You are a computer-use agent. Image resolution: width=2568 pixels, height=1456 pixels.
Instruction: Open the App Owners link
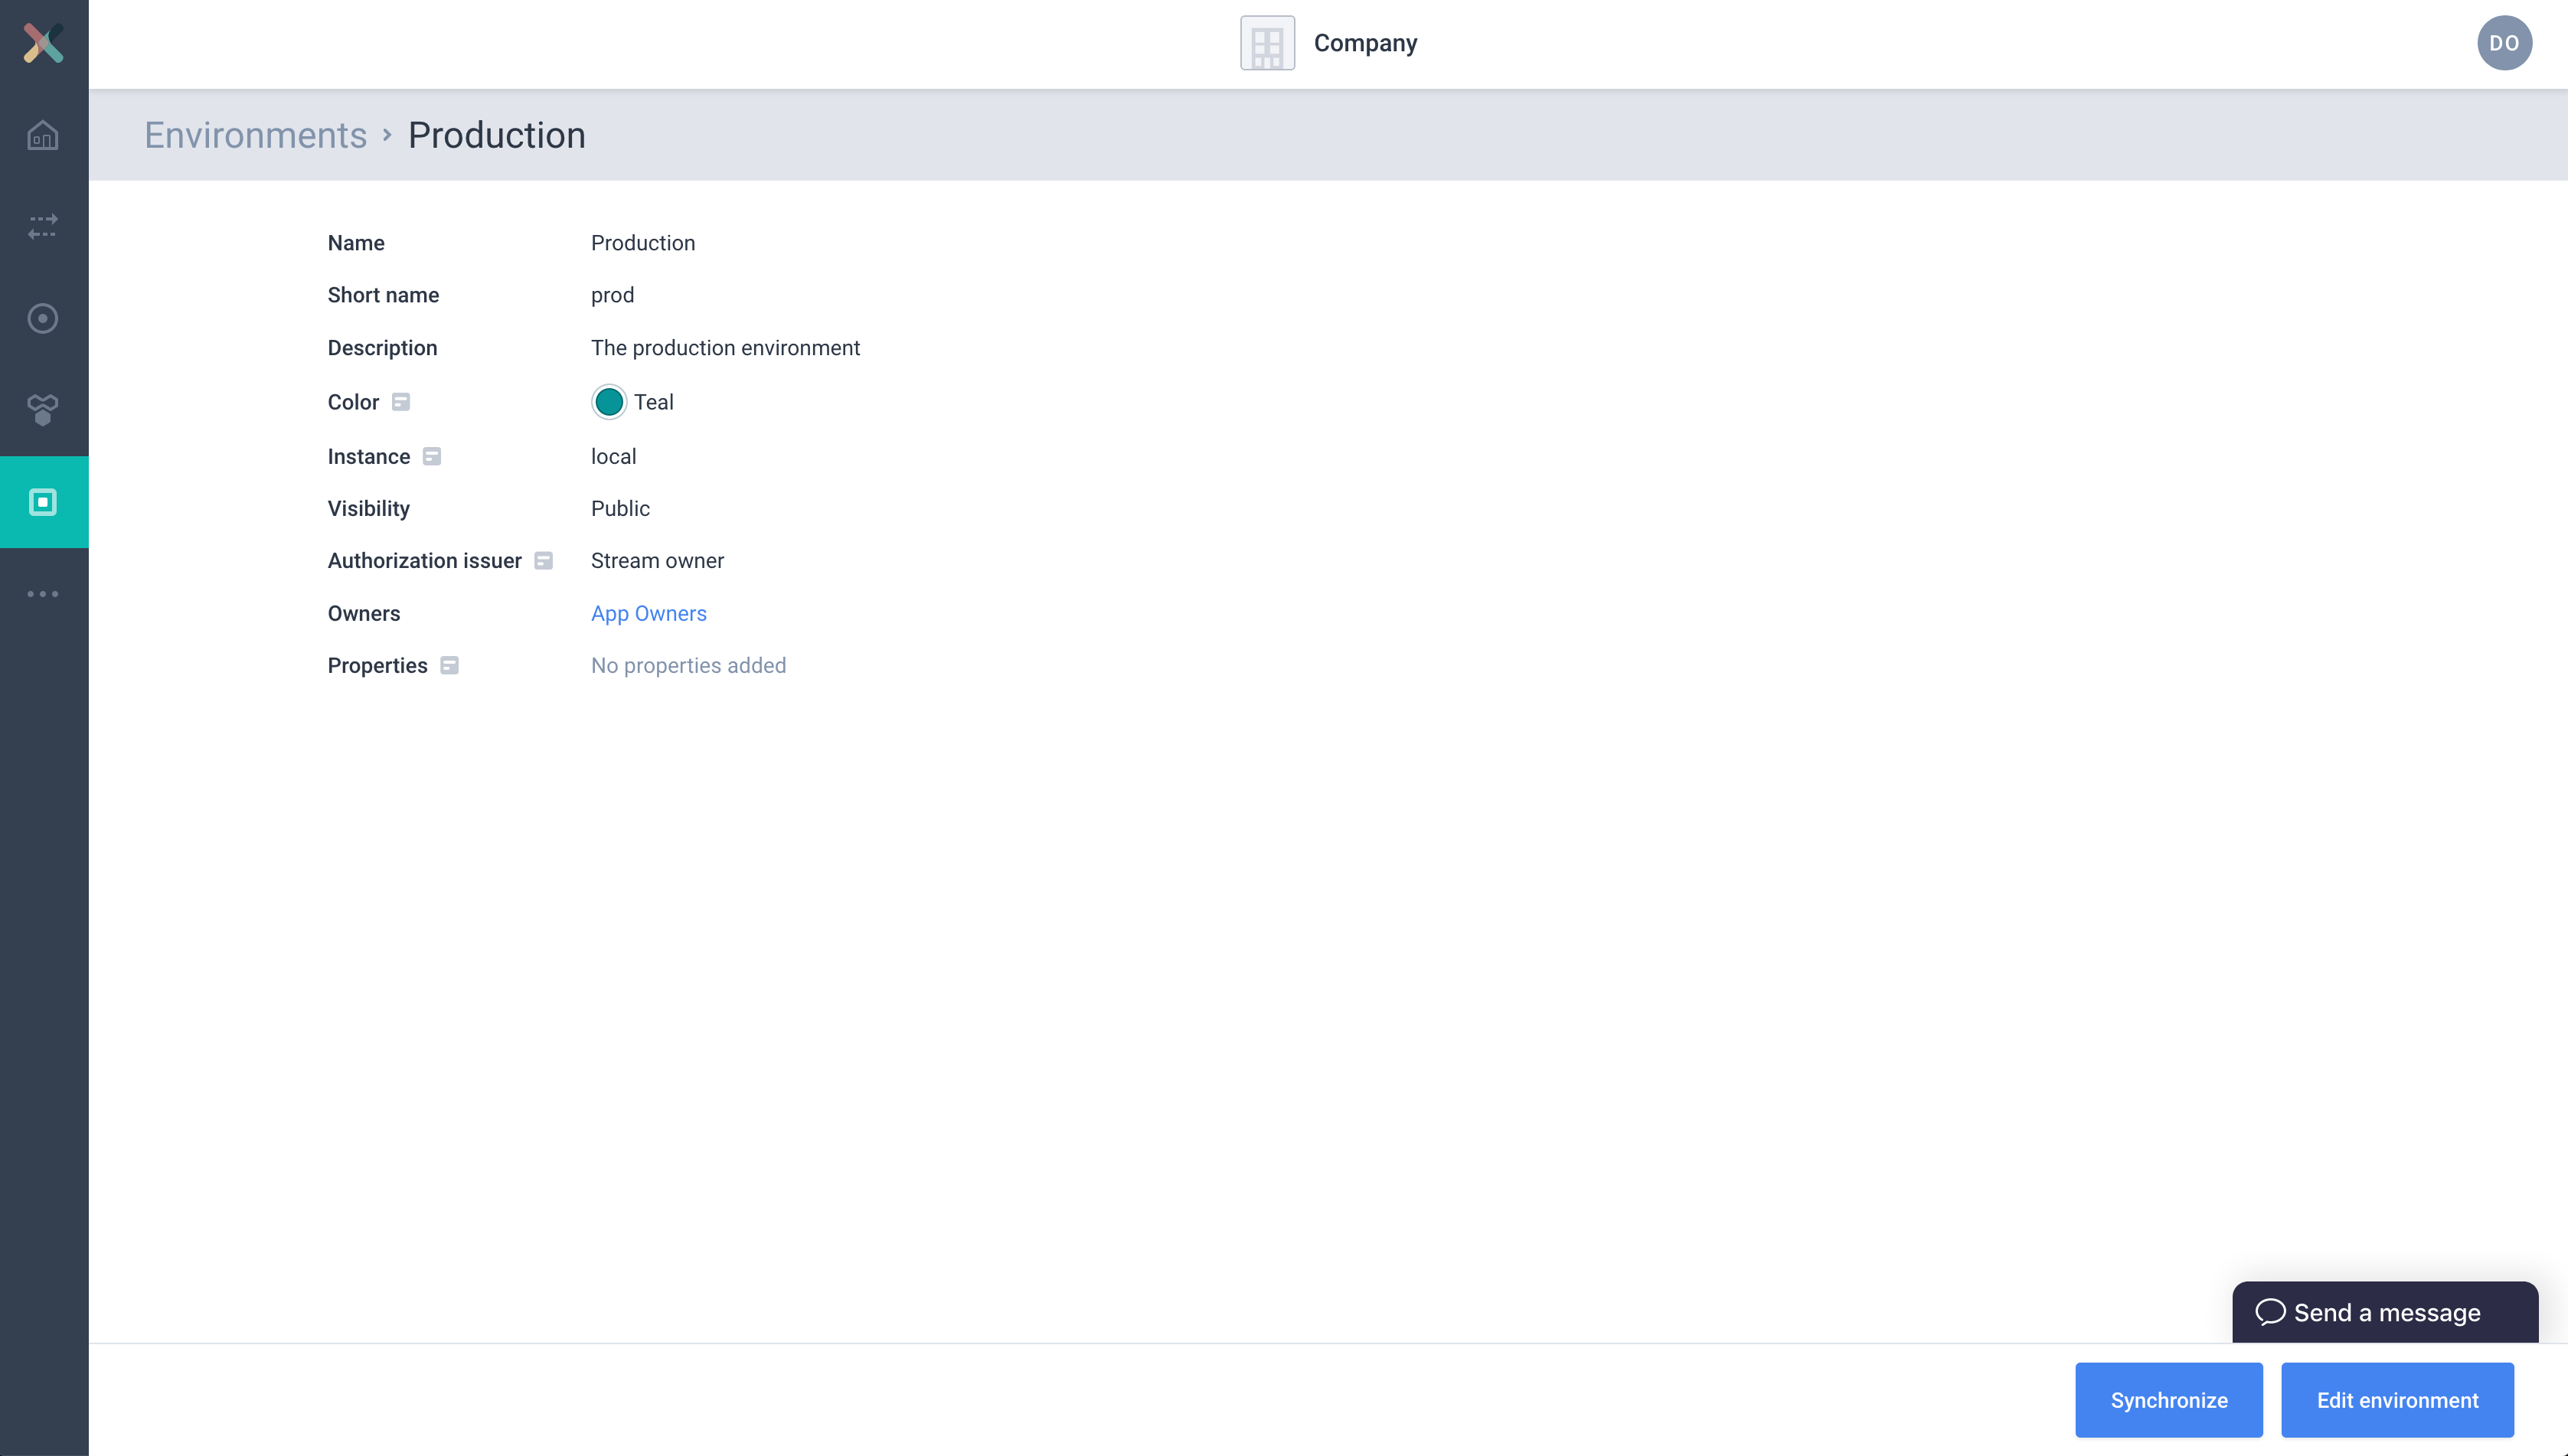coord(649,614)
